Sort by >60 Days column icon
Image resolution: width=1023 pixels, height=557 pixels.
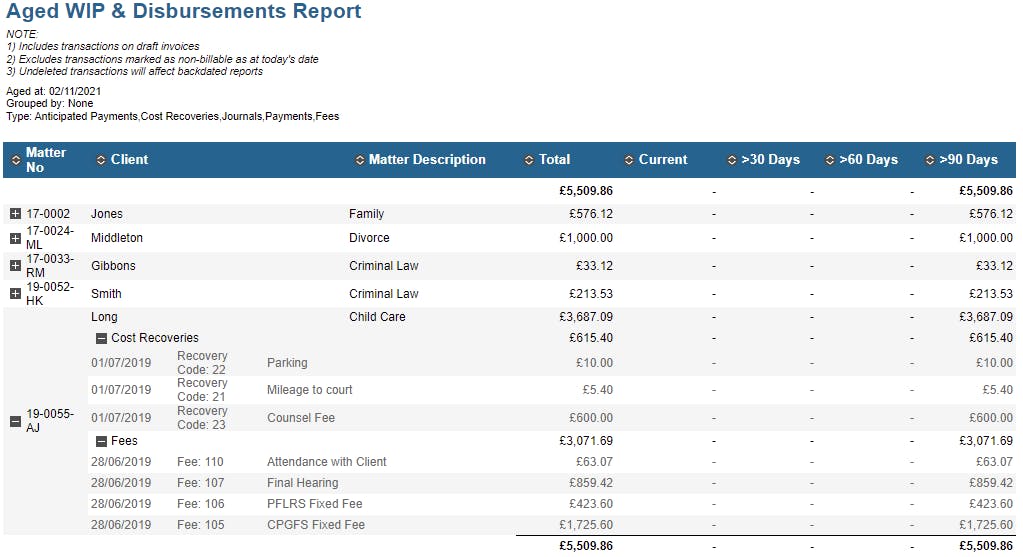829,160
